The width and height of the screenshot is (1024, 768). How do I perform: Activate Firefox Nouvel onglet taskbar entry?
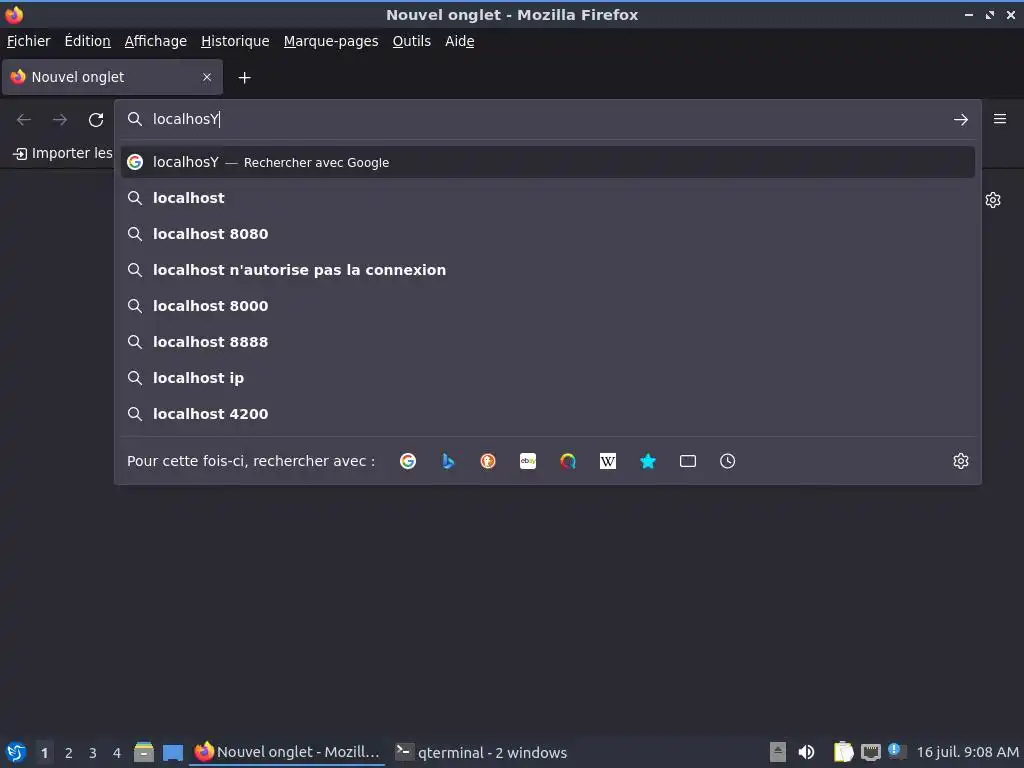[287, 752]
